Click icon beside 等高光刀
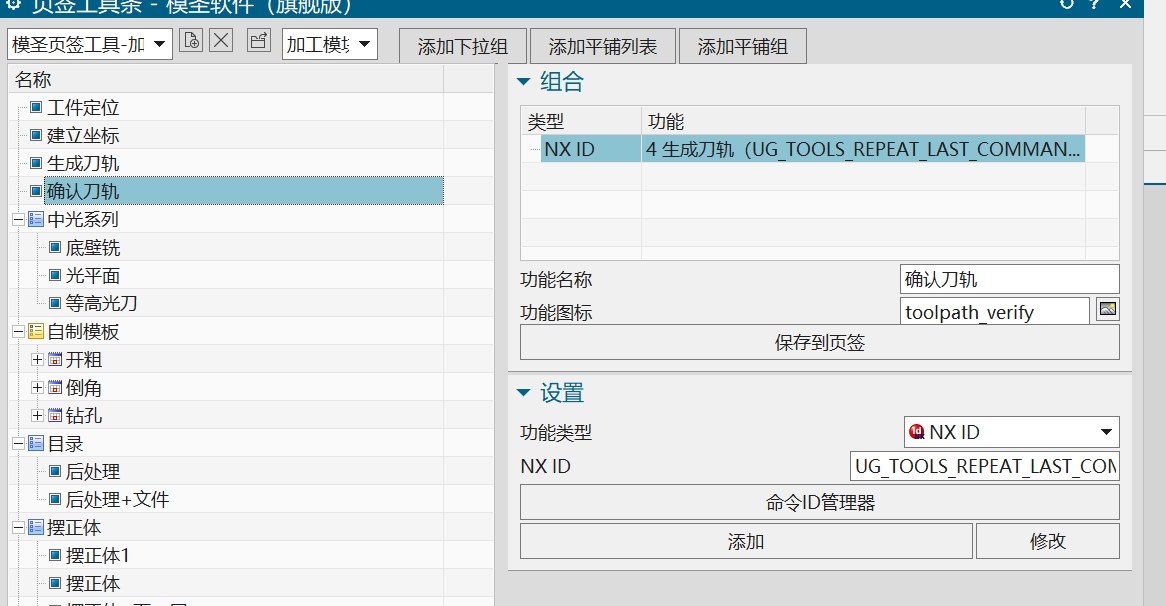This screenshot has height=606, width=1166. pyautogui.click(x=55, y=303)
